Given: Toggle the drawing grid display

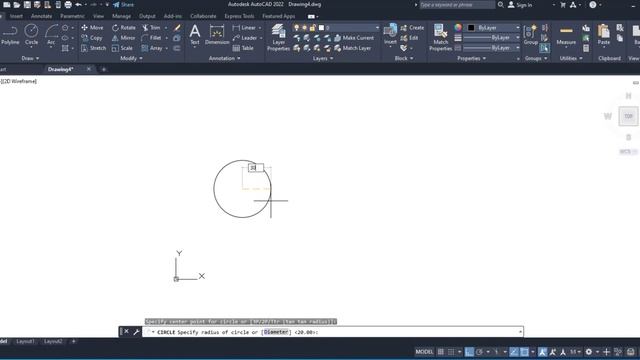Looking at the screenshot, I should click(x=441, y=351).
